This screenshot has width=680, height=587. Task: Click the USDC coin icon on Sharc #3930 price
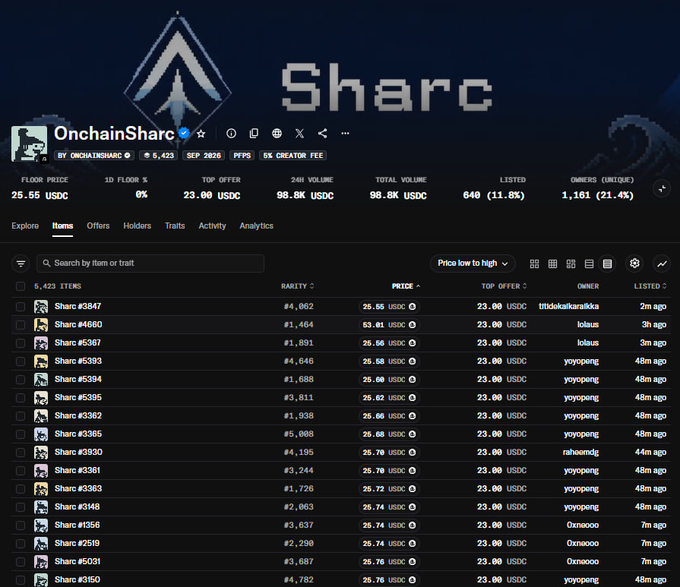click(412, 452)
